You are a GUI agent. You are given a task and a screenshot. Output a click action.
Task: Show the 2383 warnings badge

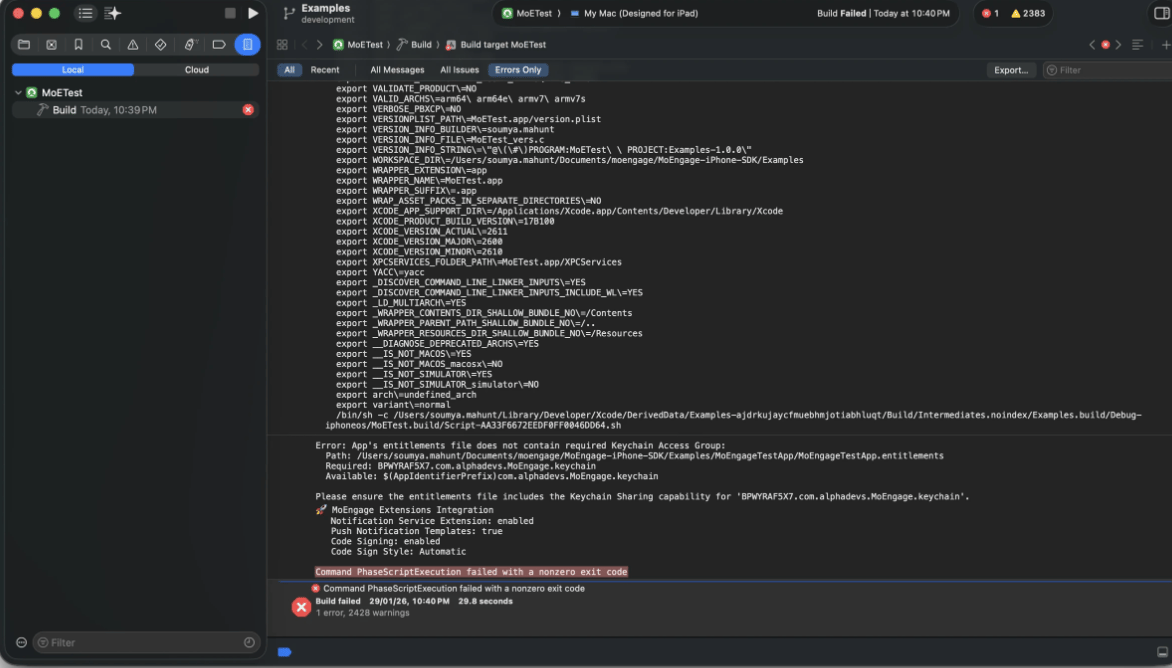point(1028,13)
